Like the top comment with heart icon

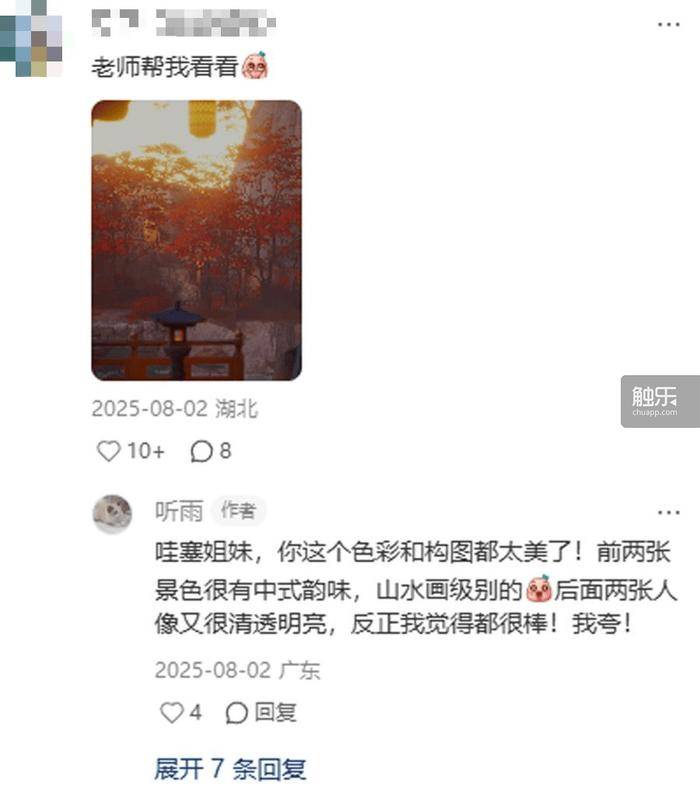coord(109,451)
